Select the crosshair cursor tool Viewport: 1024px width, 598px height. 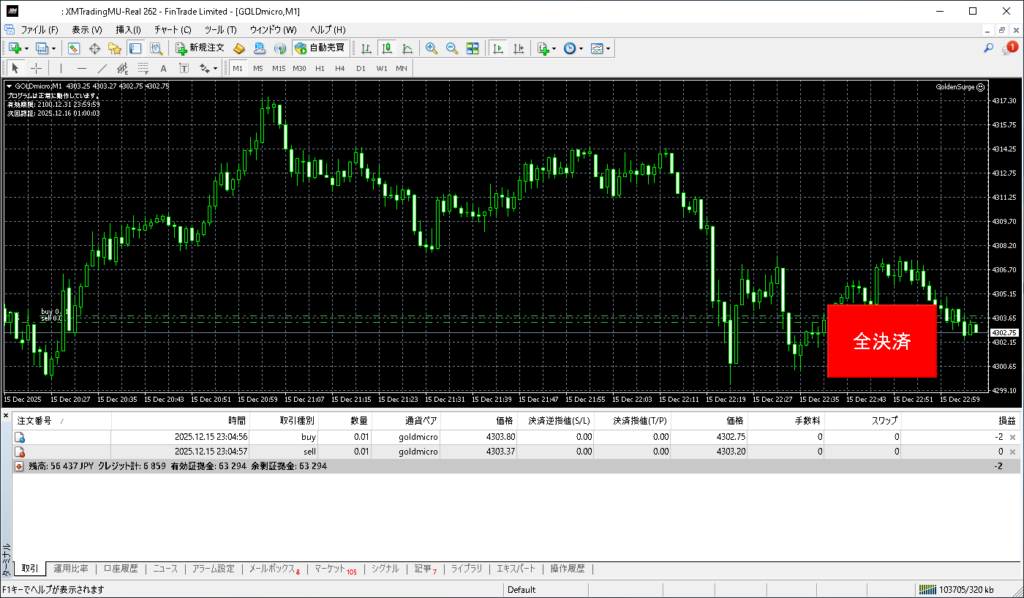click(x=36, y=68)
